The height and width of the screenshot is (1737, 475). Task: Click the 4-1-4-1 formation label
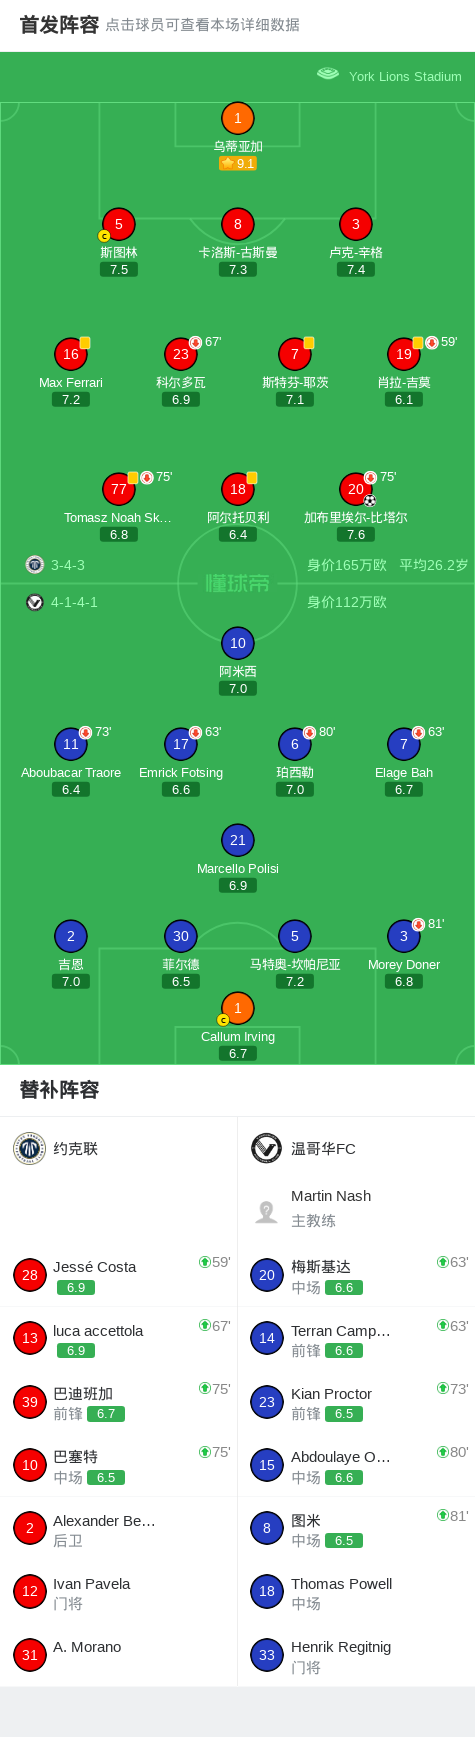[74, 602]
